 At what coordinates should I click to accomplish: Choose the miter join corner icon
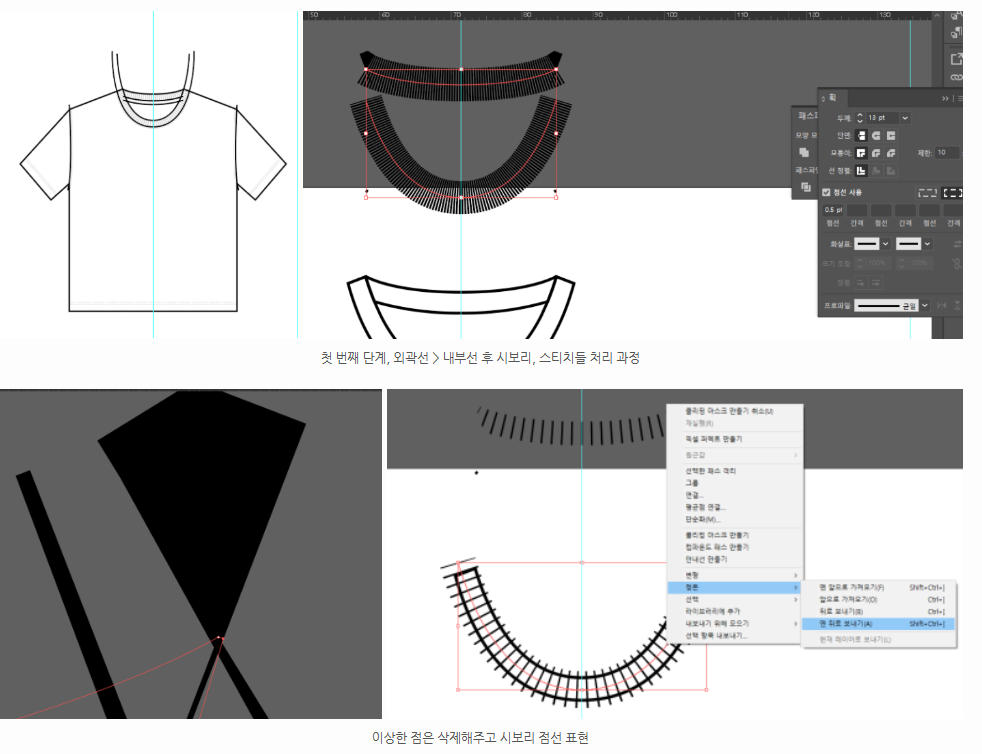click(861, 153)
